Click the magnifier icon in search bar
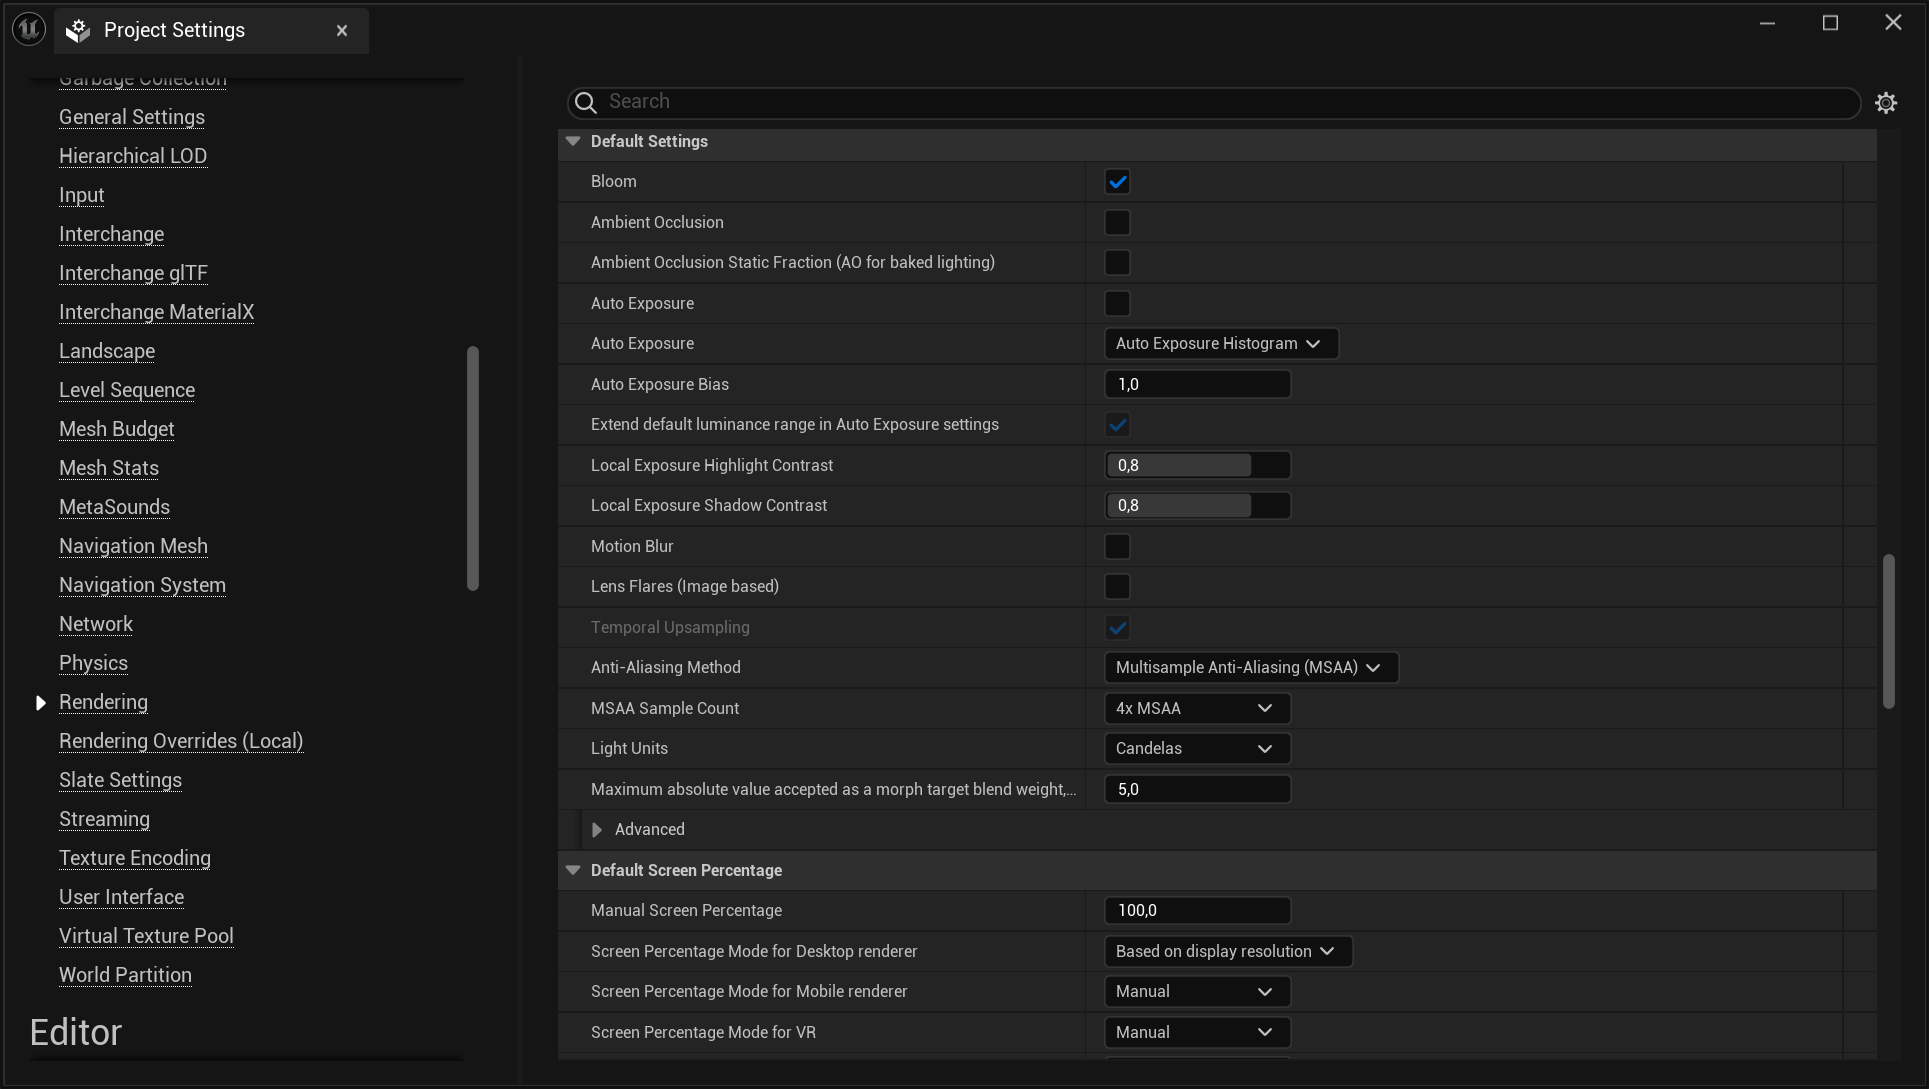The height and width of the screenshot is (1089, 1929). [584, 102]
